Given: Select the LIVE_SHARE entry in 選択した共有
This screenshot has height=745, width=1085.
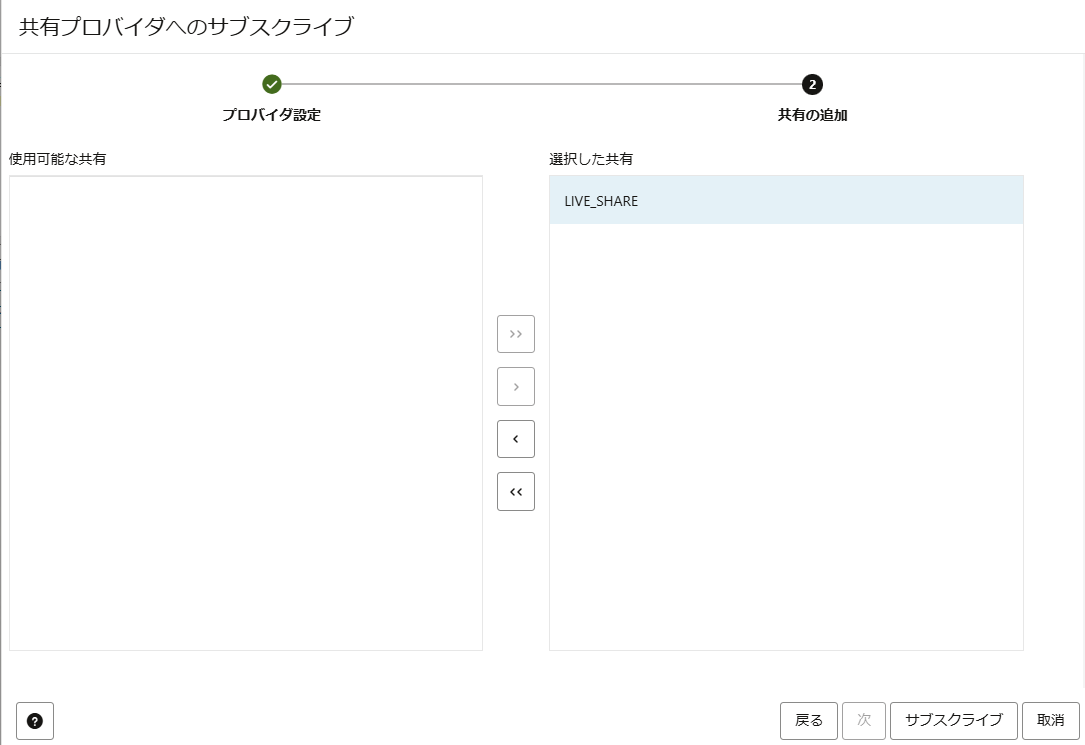Looking at the screenshot, I should coord(601,200).
